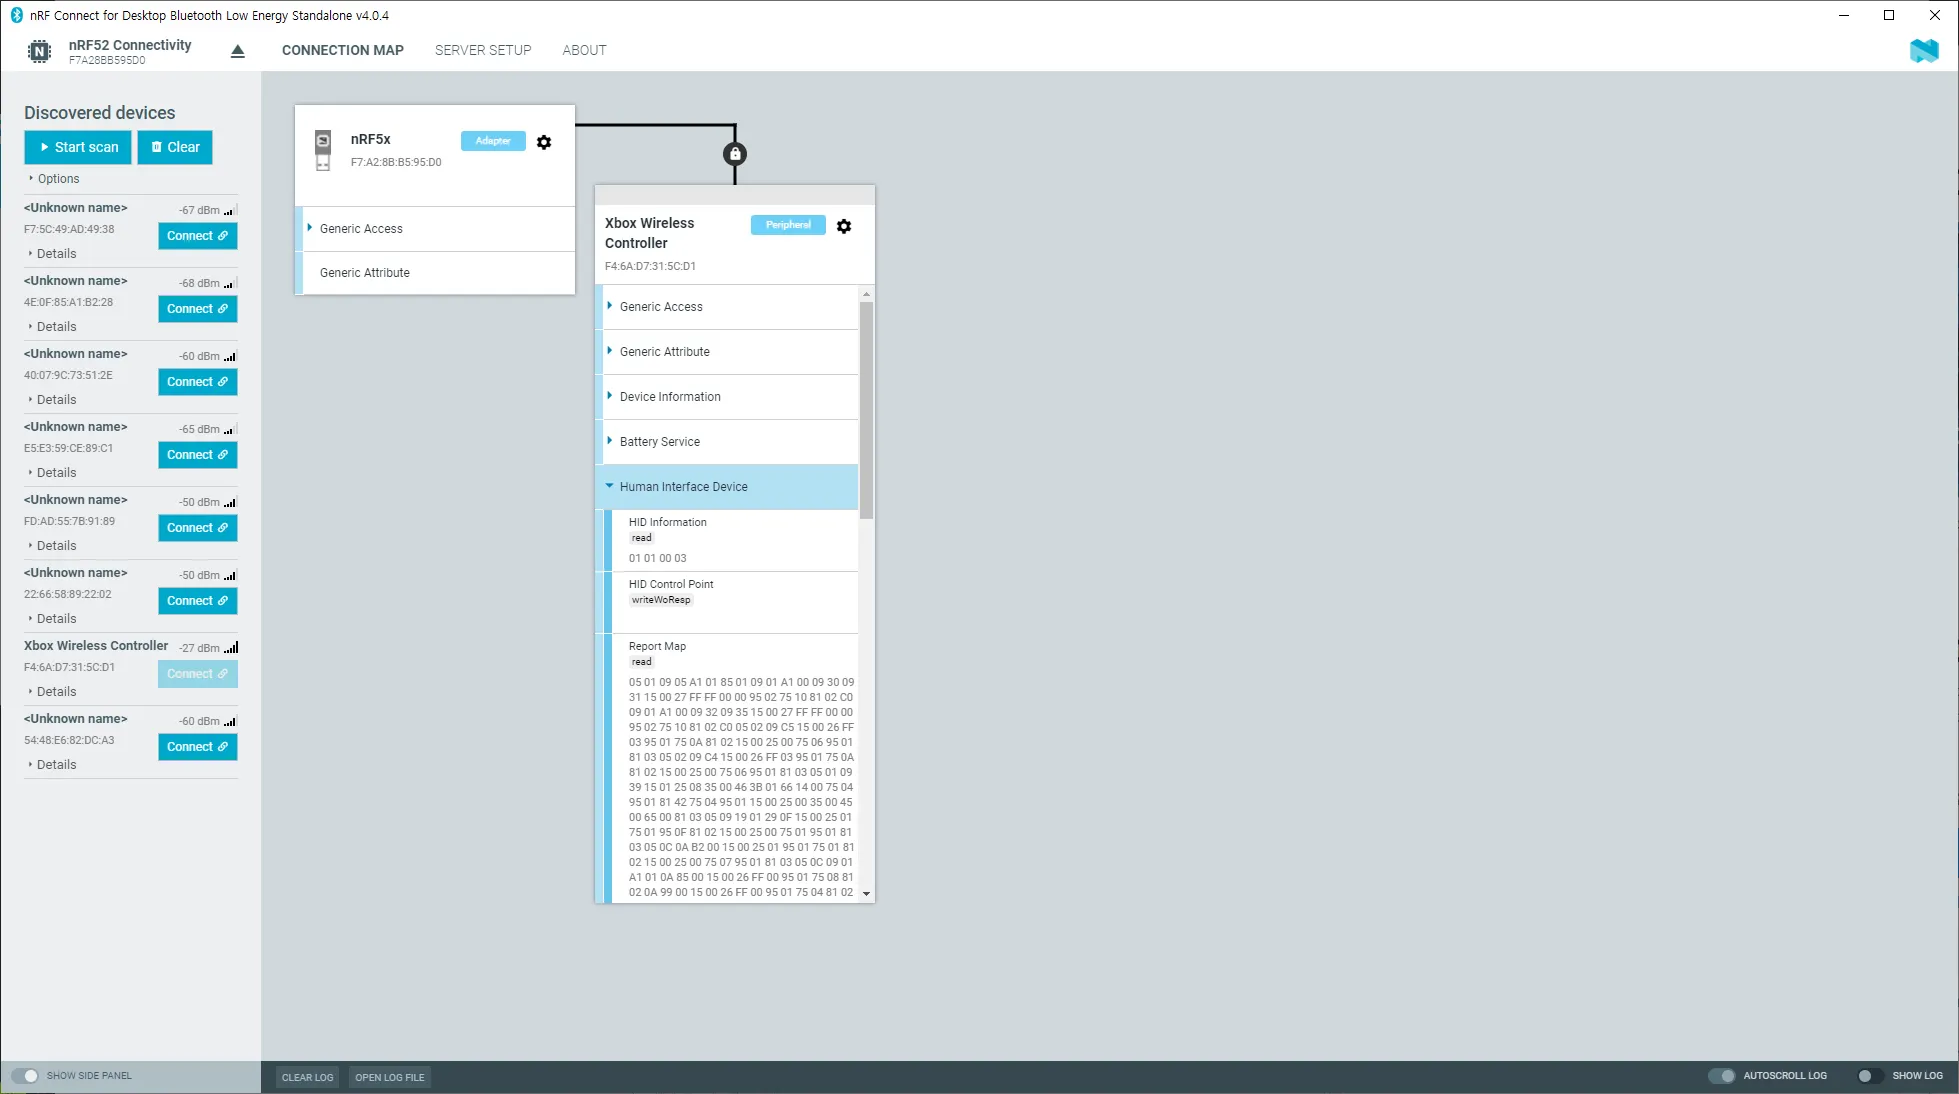
Task: Switch to the Server Setup tab
Action: point(483,50)
